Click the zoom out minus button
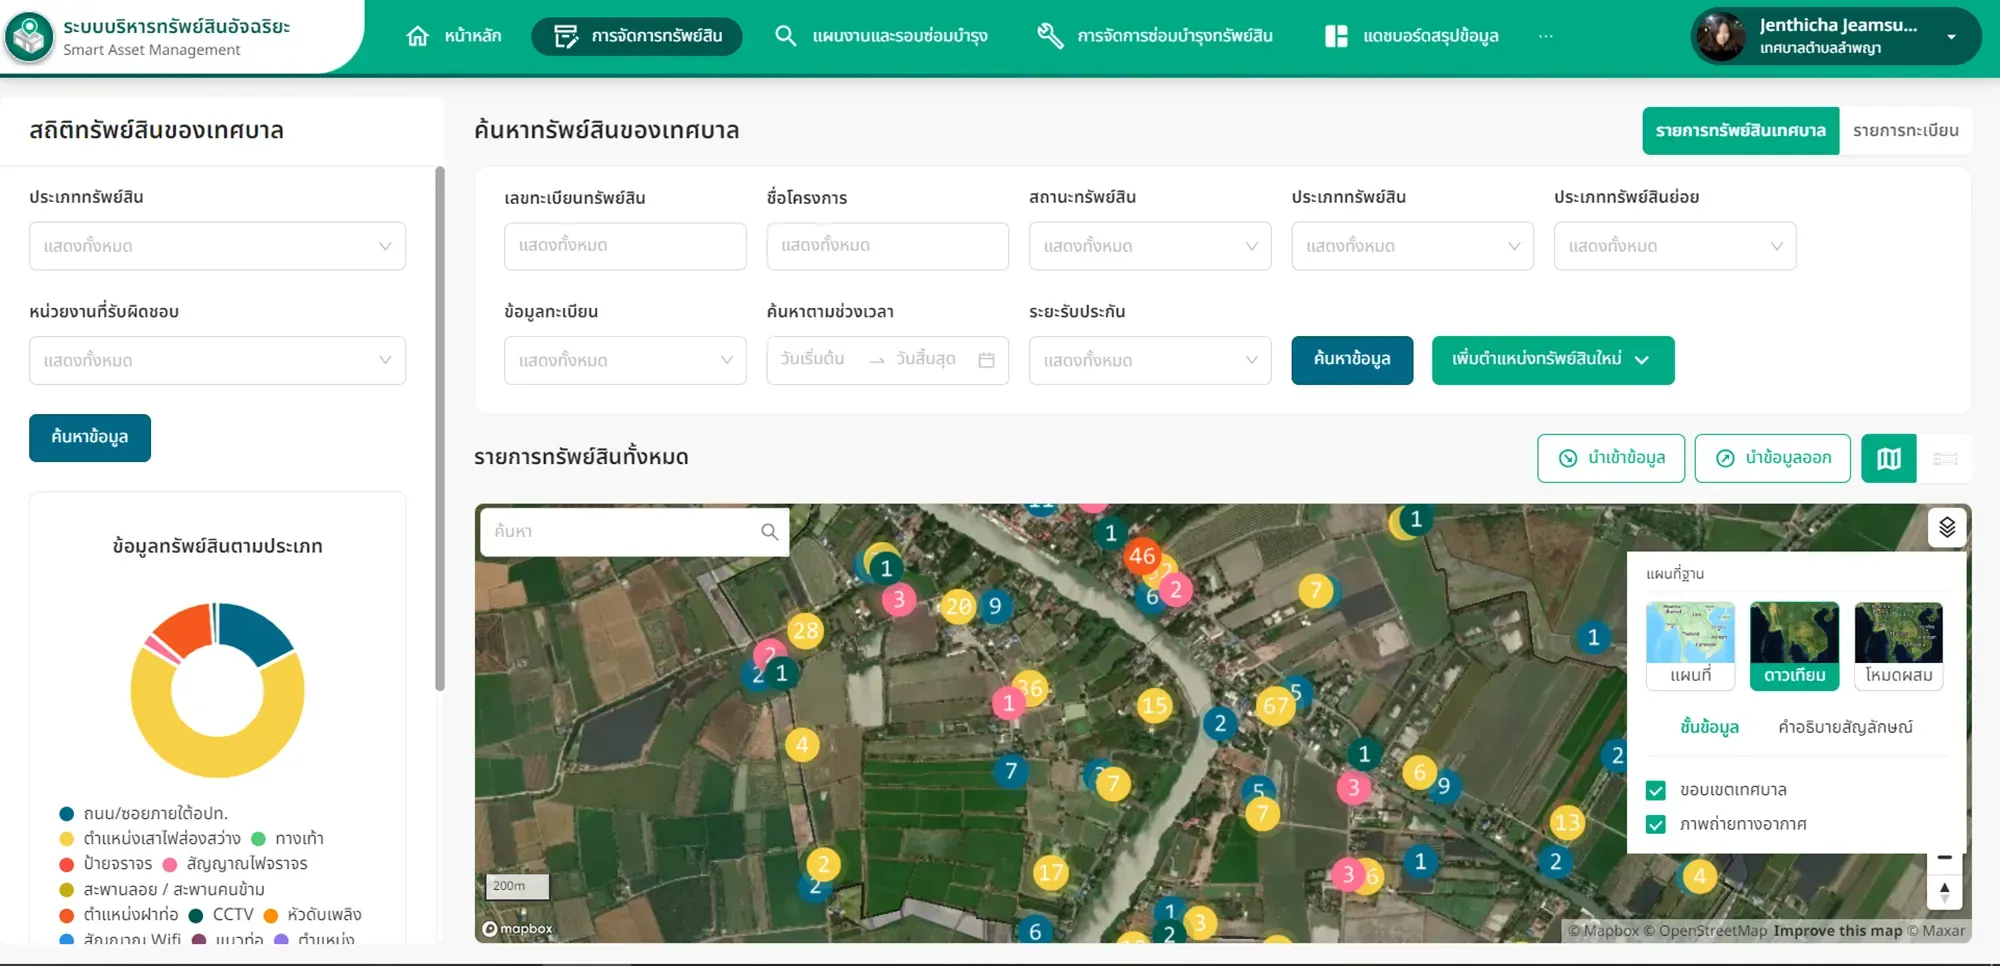Screen dimensions: 2000x966 click(x=1944, y=859)
